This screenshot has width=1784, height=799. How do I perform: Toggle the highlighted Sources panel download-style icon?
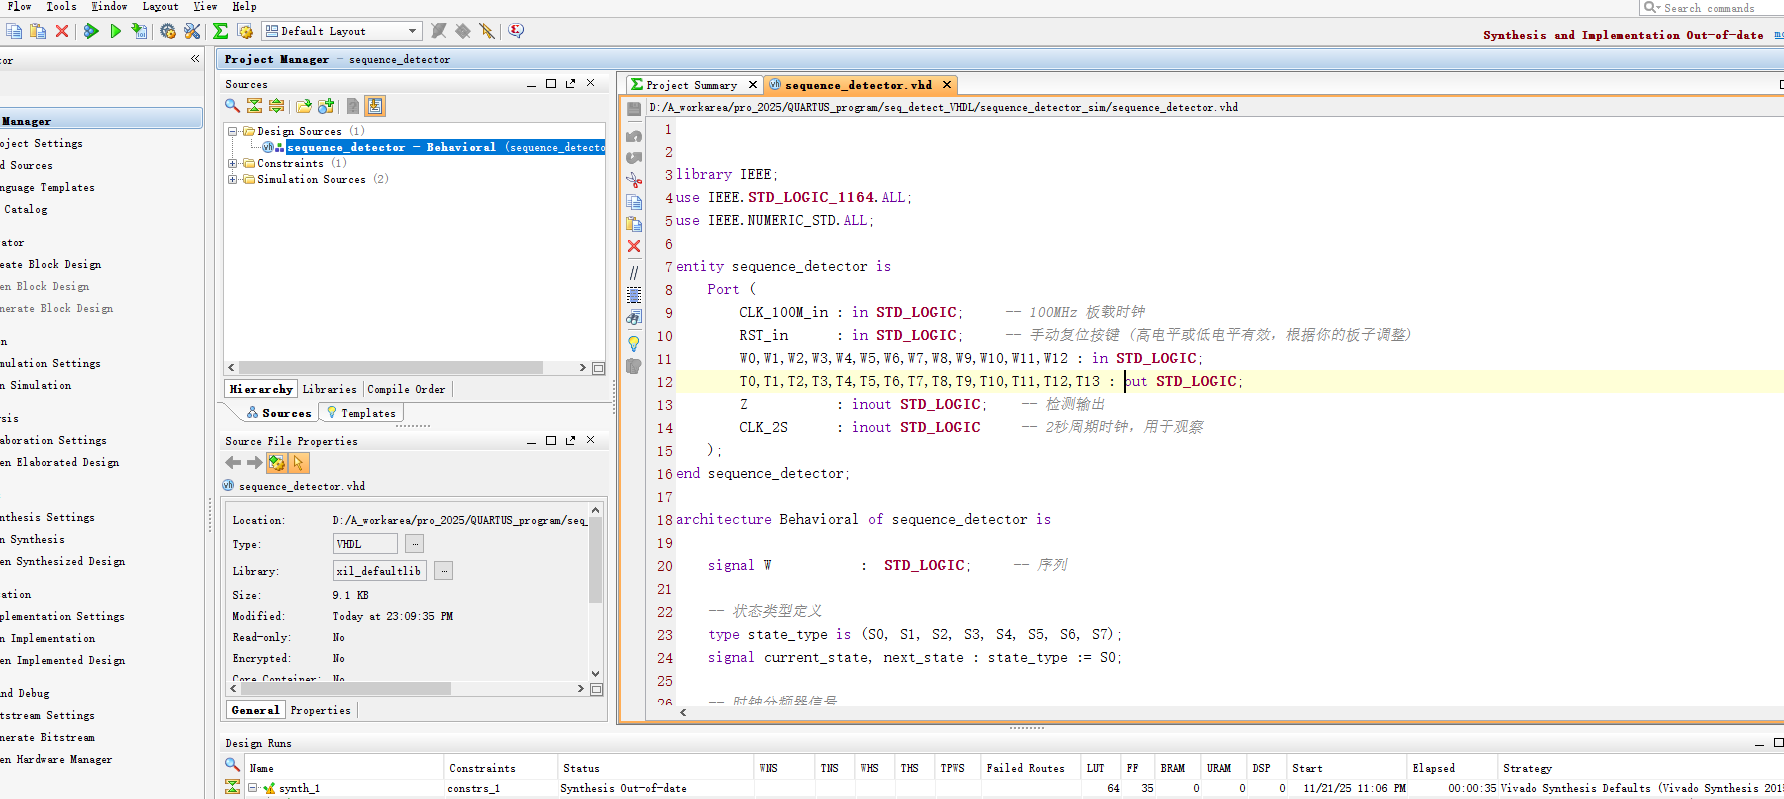click(x=375, y=106)
